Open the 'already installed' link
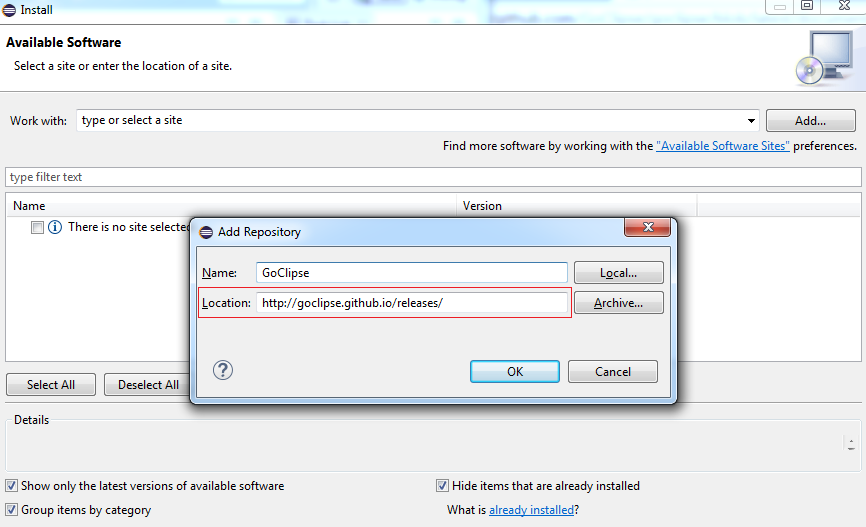866x527 pixels. click(531, 510)
